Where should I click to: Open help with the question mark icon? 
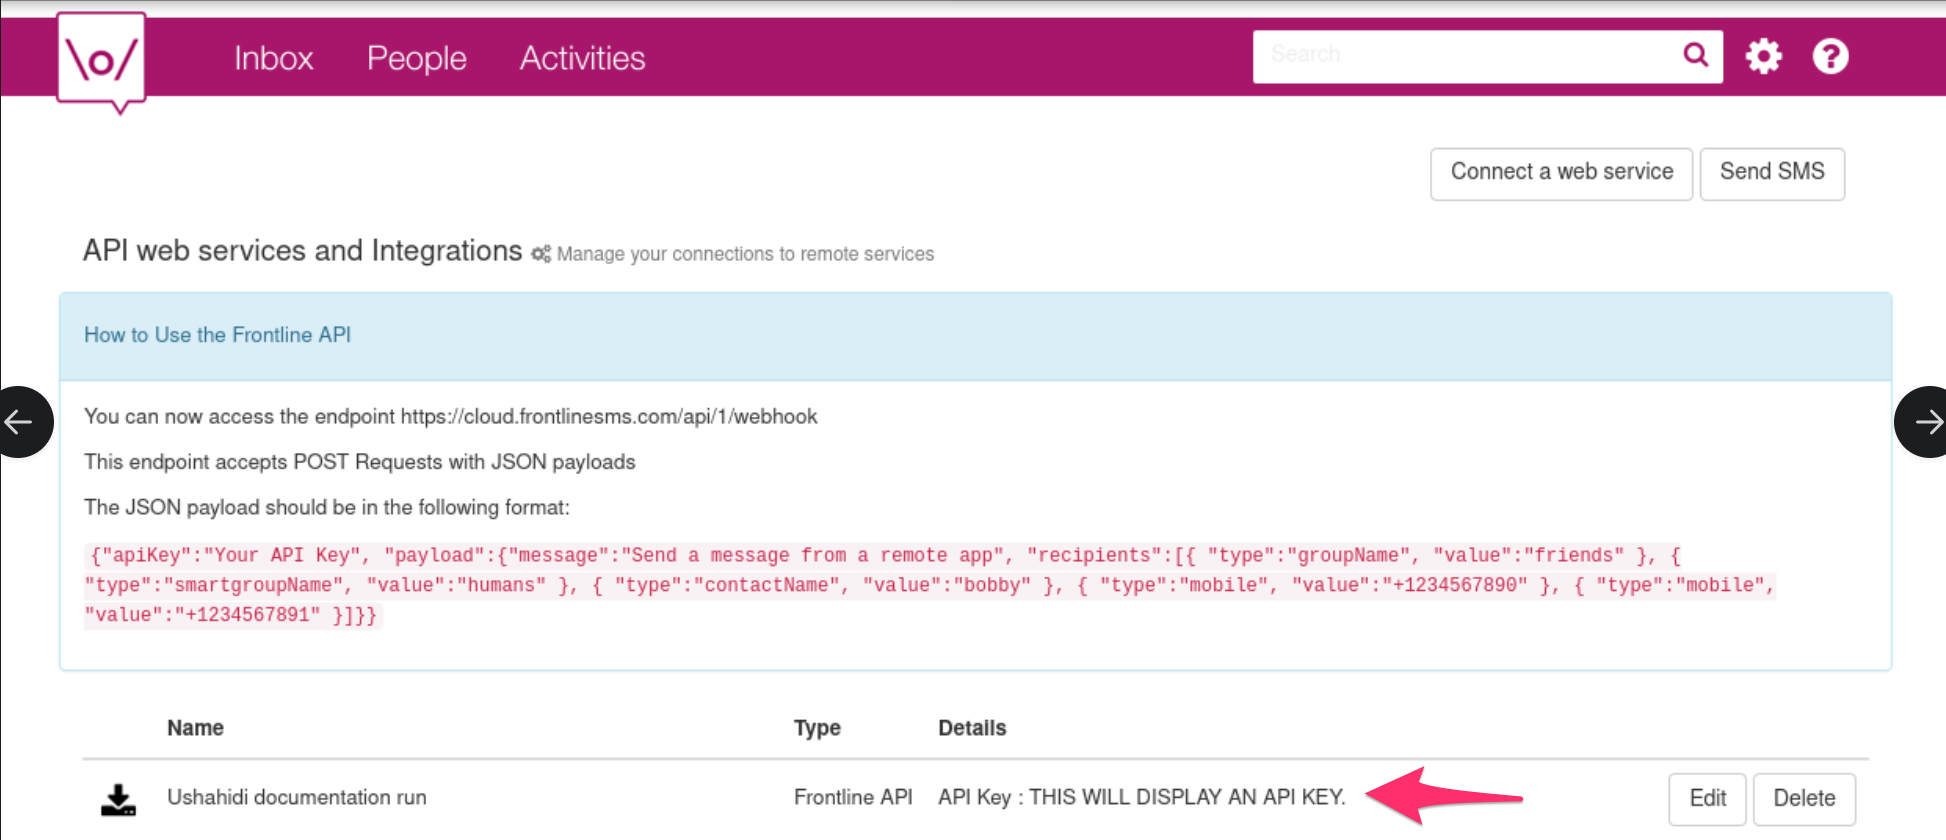point(1830,56)
